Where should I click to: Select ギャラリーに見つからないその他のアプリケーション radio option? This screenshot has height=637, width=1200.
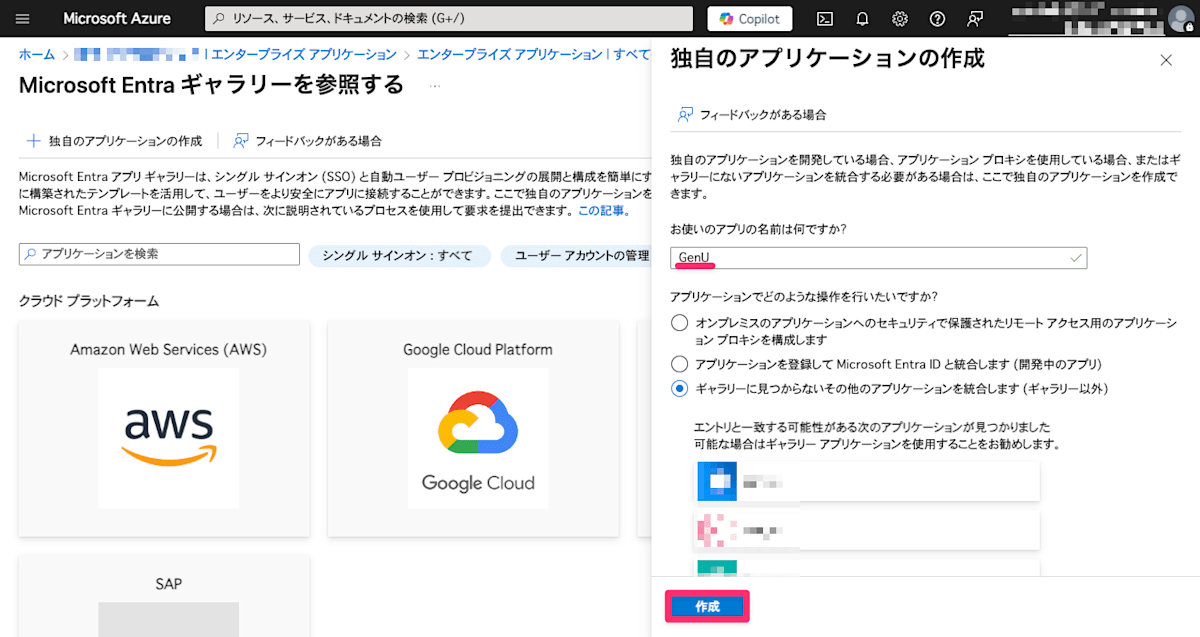(x=680, y=388)
